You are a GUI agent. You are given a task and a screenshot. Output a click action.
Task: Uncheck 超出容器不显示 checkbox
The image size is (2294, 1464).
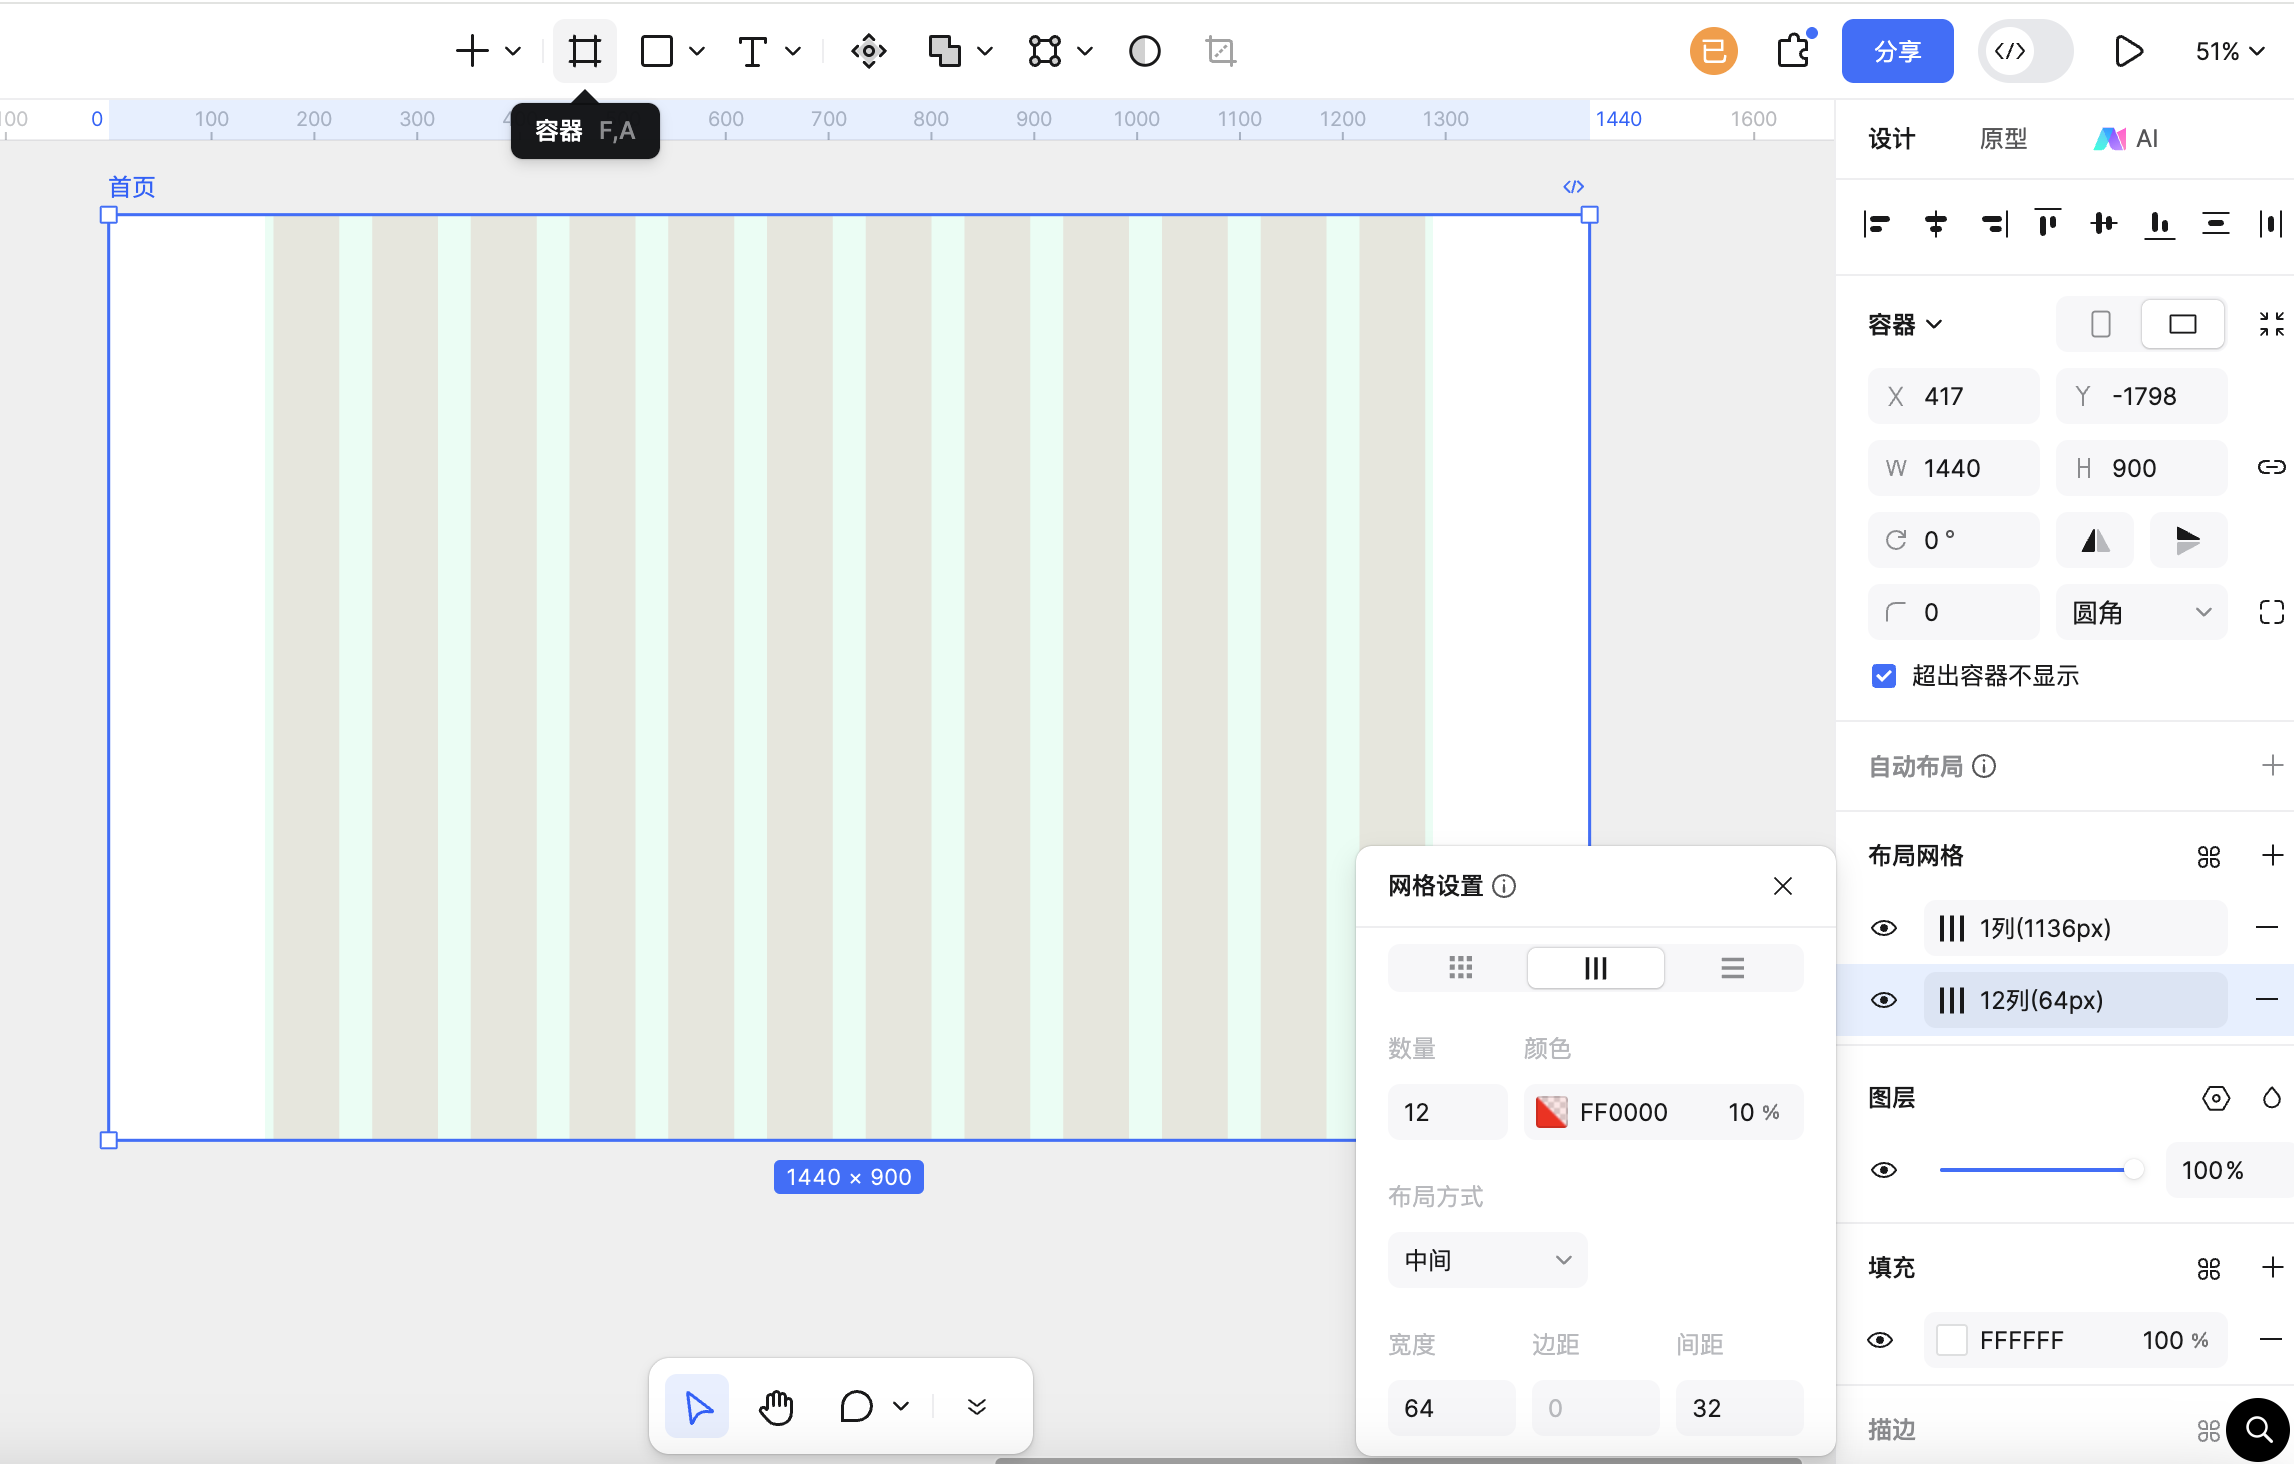[x=1884, y=676]
